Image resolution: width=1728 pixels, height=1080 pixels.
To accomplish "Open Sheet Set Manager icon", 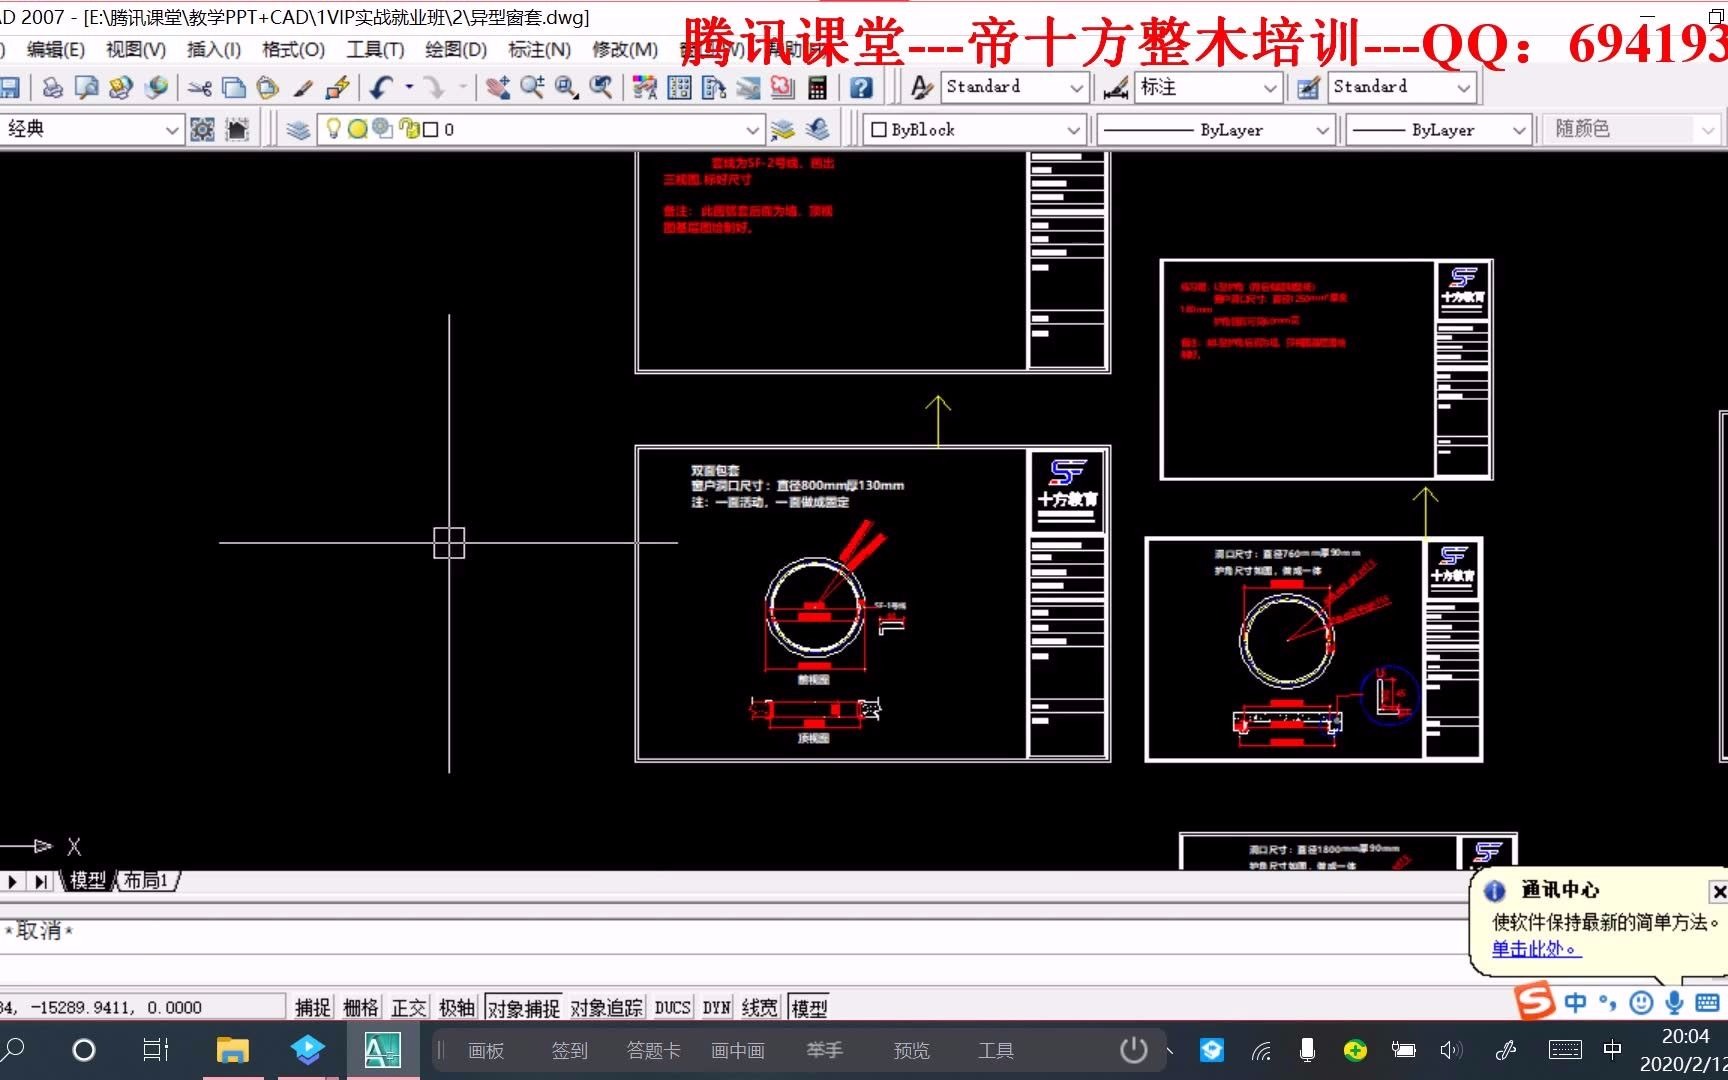I will click(748, 88).
